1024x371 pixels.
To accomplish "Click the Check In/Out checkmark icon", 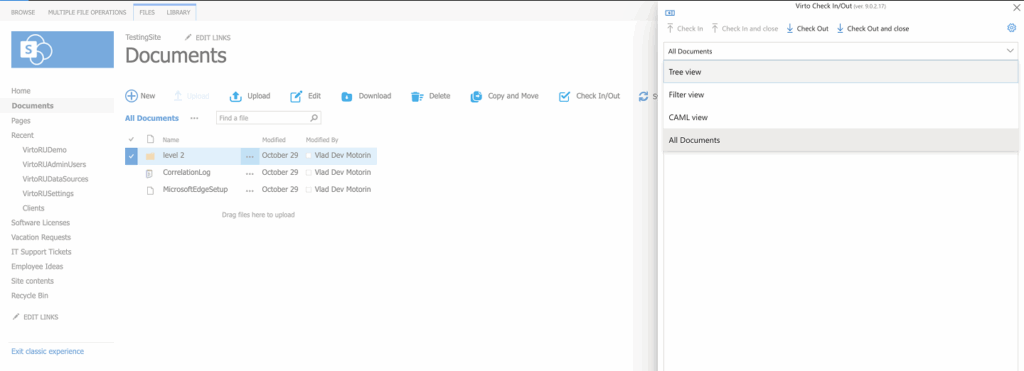I will pyautogui.click(x=564, y=97).
